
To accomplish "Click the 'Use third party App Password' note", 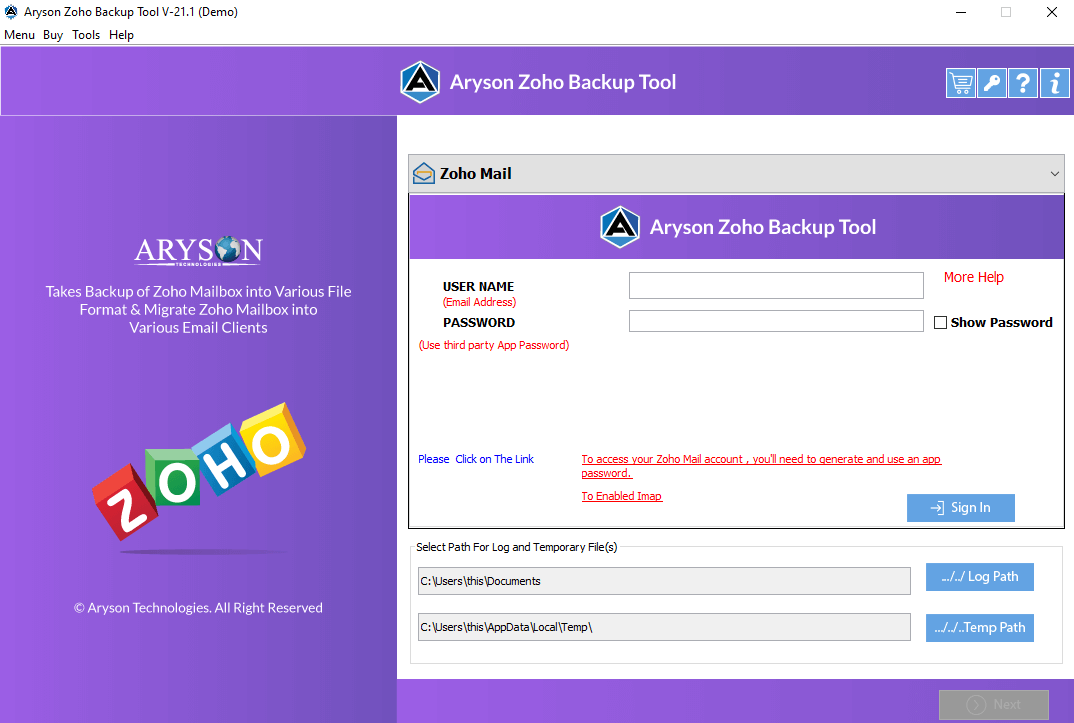I will pos(494,345).
